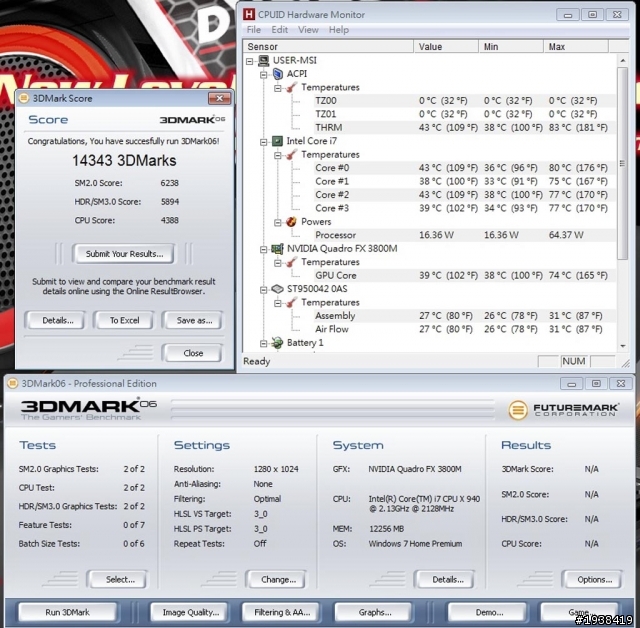
Task: Open the View menu in Hardware Monitor
Action: tap(308, 30)
